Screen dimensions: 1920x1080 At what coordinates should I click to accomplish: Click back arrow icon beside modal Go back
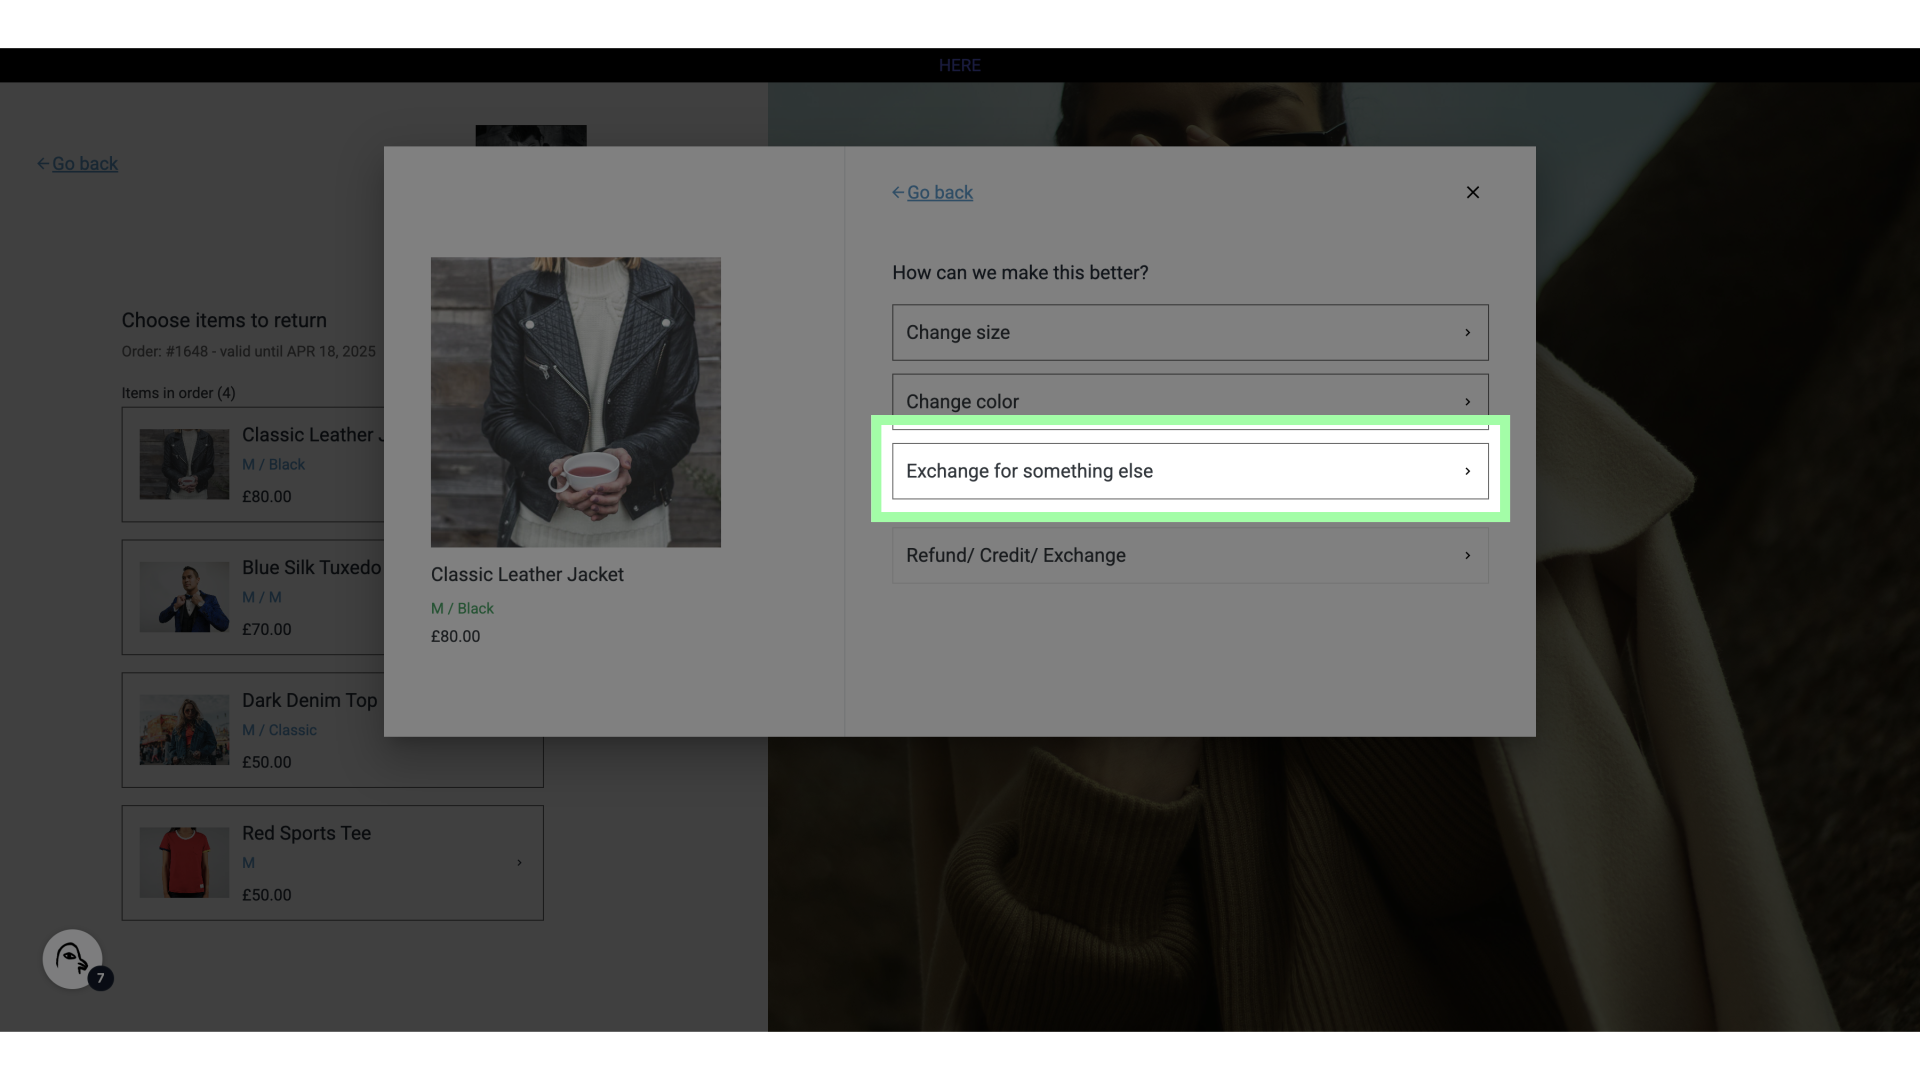tap(897, 192)
